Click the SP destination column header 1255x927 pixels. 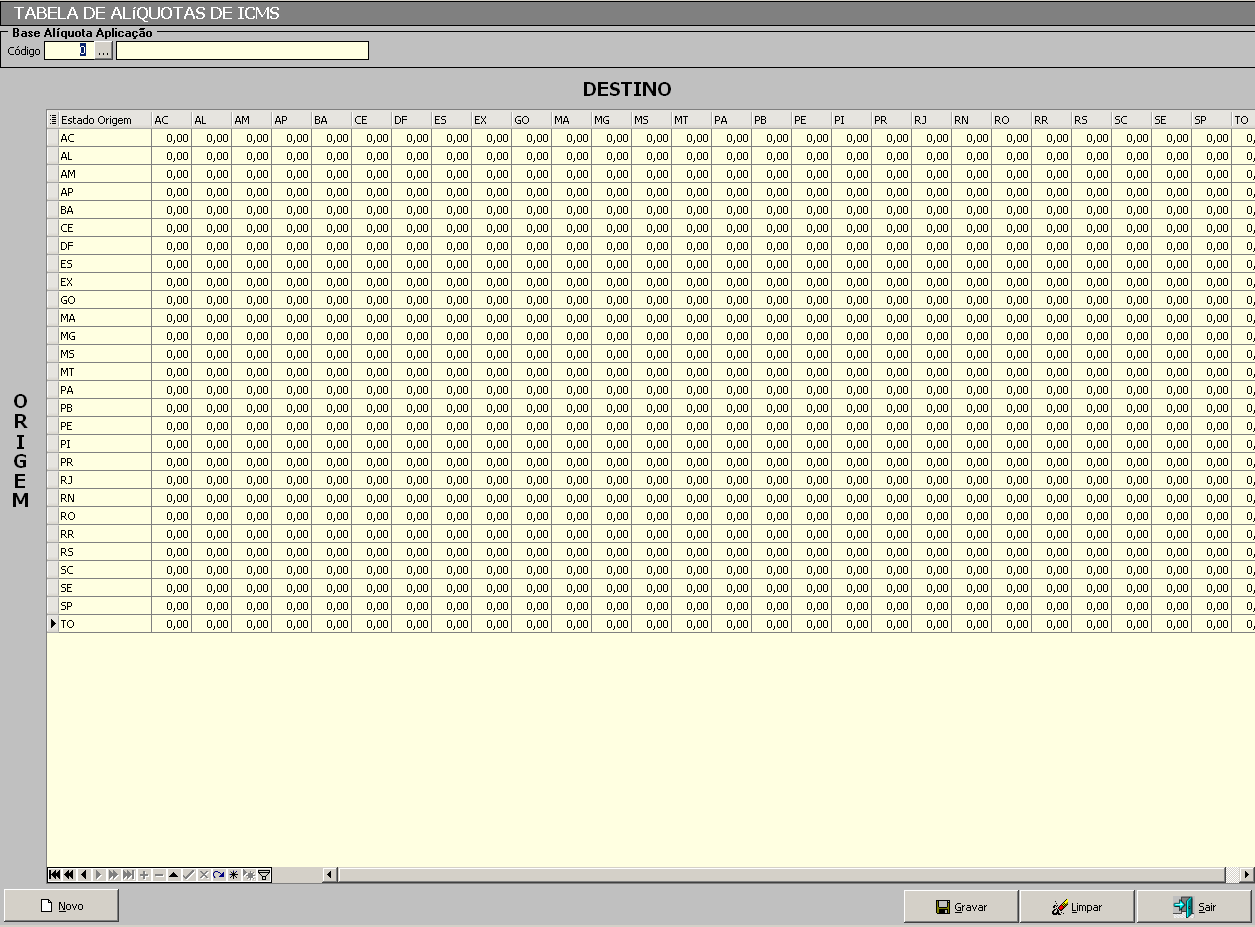(1210, 120)
